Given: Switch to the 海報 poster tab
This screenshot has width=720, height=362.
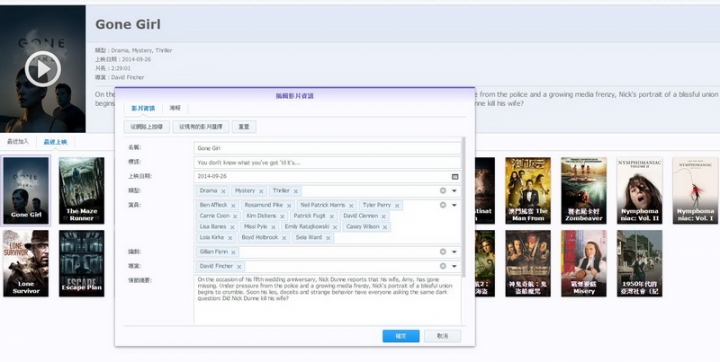Looking at the screenshot, I should [175, 108].
